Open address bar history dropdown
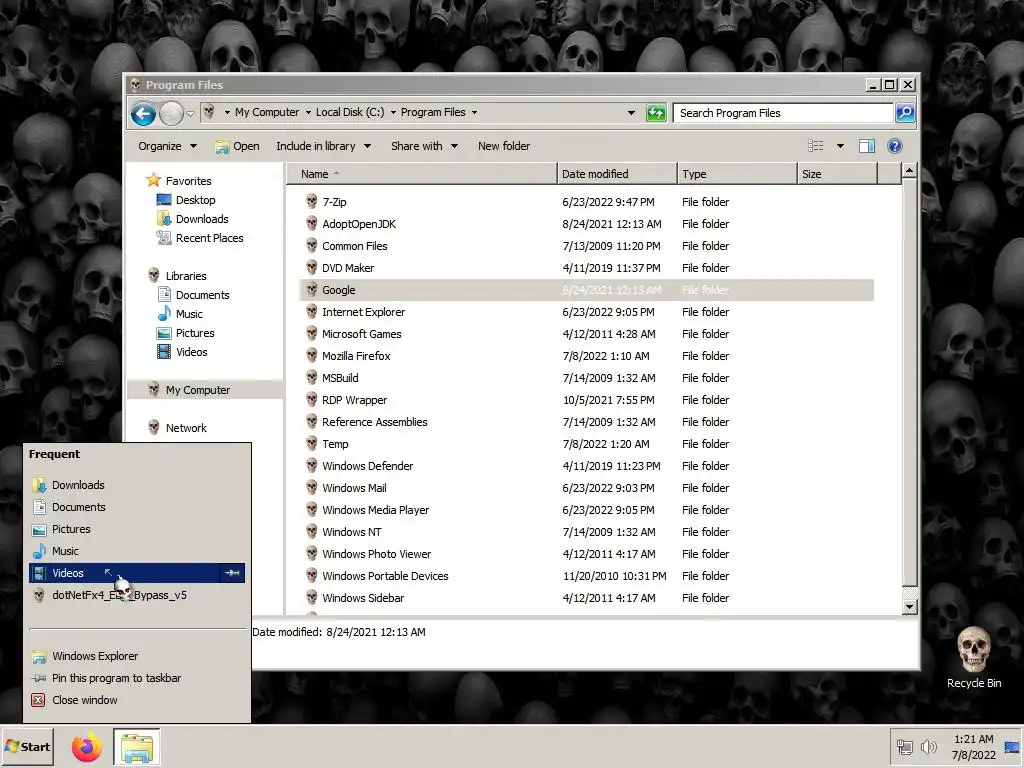Screen dimensions: 1024x768 coord(631,113)
